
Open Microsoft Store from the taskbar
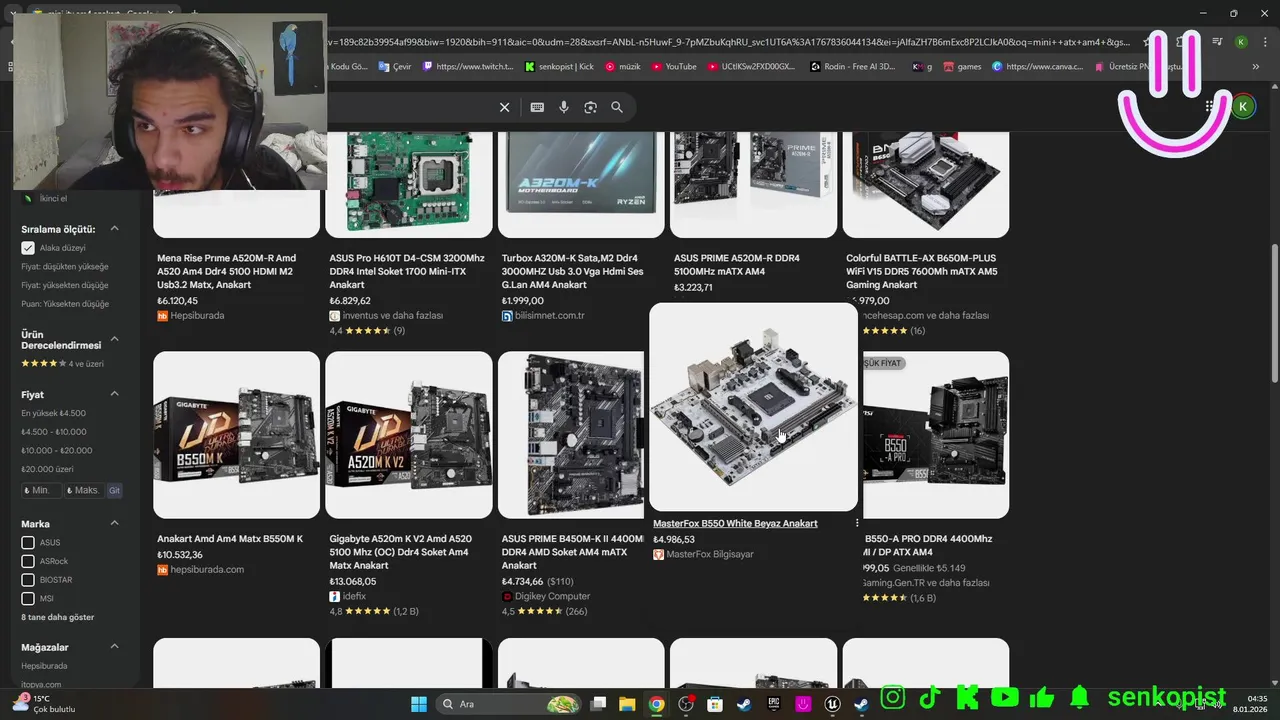click(x=715, y=704)
